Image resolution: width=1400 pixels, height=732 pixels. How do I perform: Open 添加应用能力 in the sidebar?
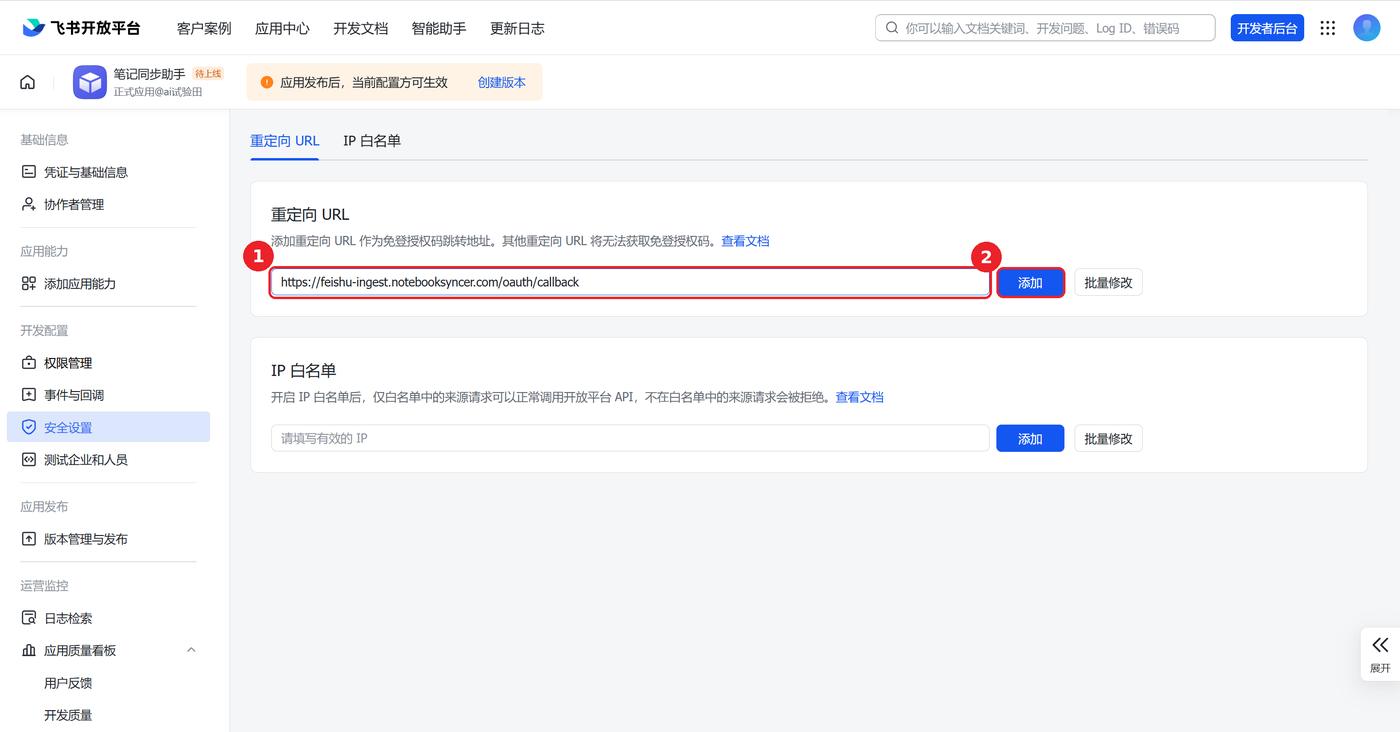point(108,283)
